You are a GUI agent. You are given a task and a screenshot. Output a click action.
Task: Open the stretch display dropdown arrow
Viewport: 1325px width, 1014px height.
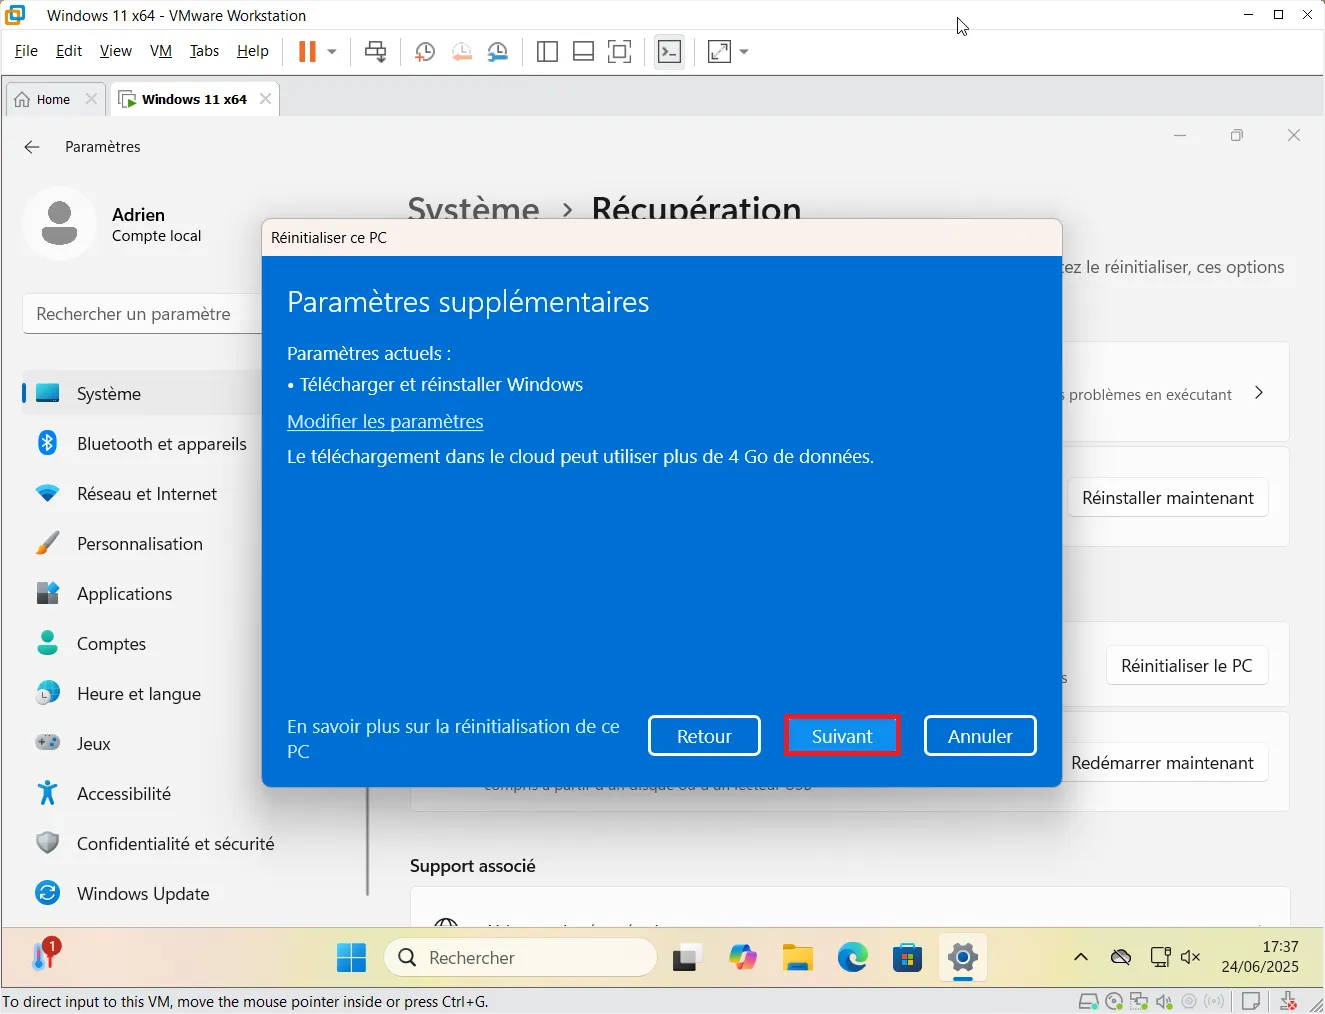point(744,52)
